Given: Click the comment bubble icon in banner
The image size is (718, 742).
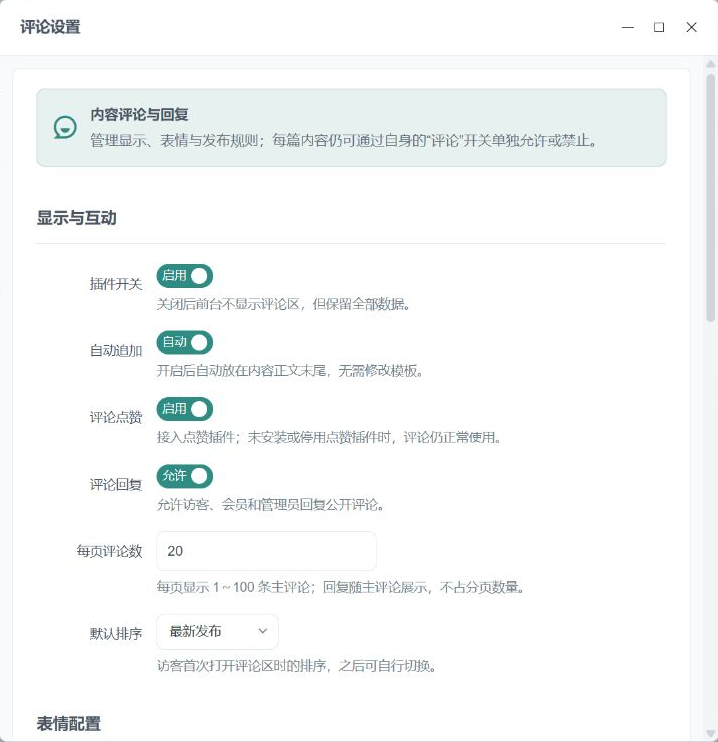Looking at the screenshot, I should click(65, 127).
